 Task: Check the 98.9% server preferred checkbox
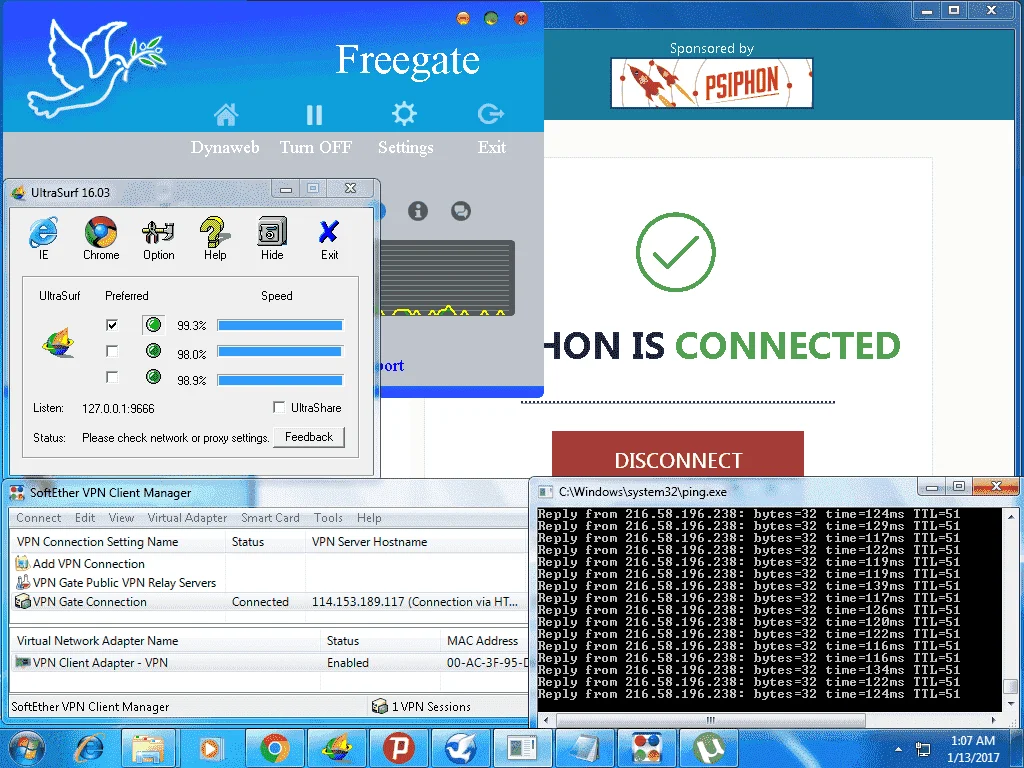(x=112, y=377)
